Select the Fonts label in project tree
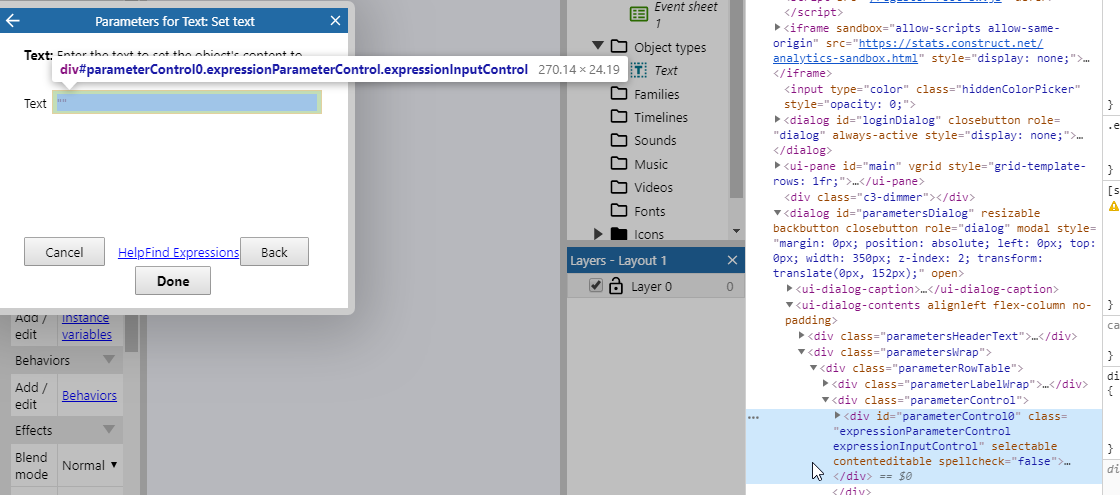 click(649, 211)
